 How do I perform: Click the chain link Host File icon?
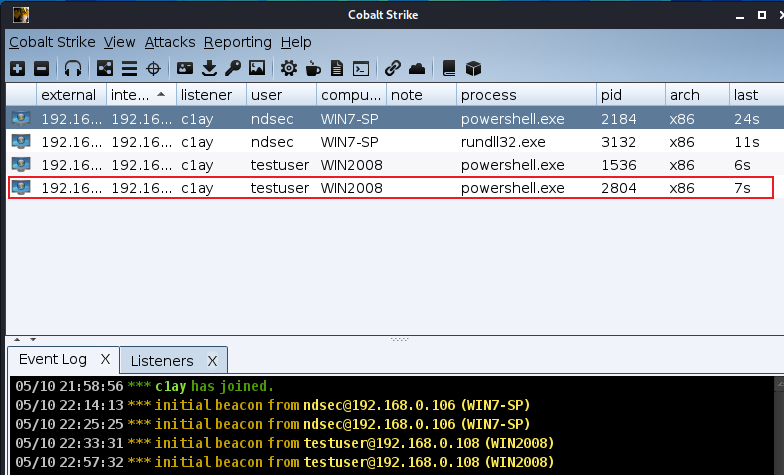393,68
